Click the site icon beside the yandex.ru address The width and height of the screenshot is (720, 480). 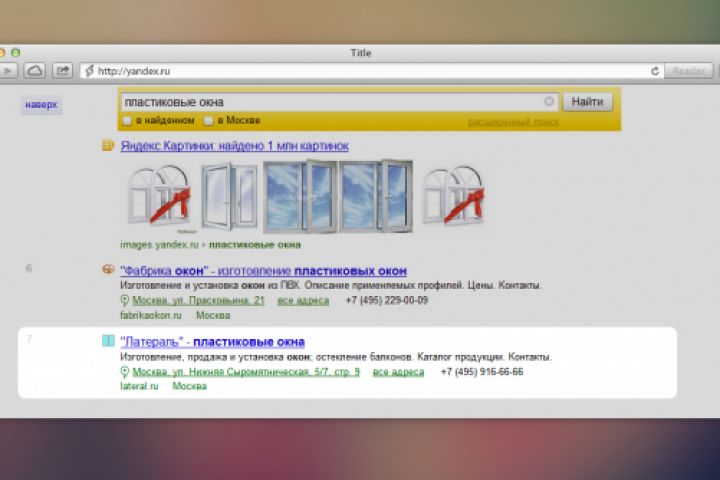pos(90,71)
